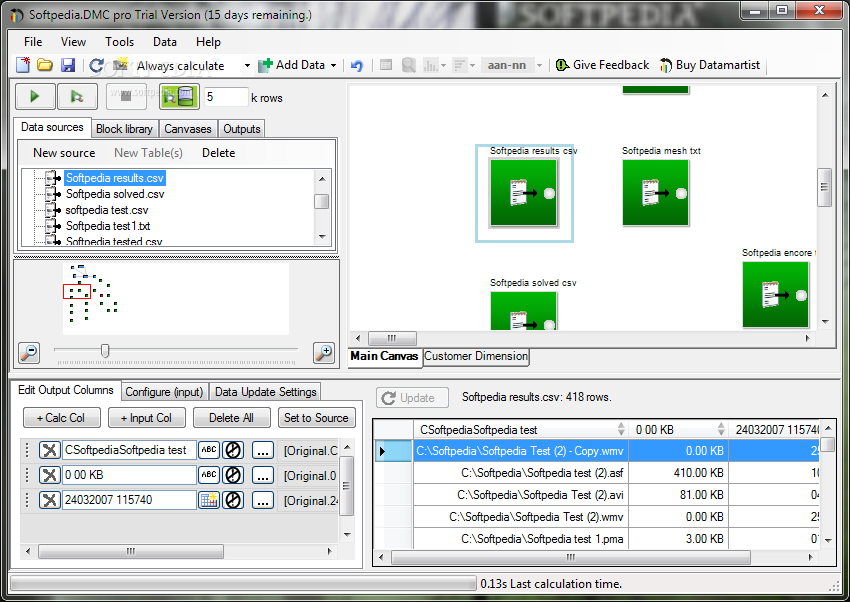
Task: Click the k rows number input field
Action: tap(226, 98)
